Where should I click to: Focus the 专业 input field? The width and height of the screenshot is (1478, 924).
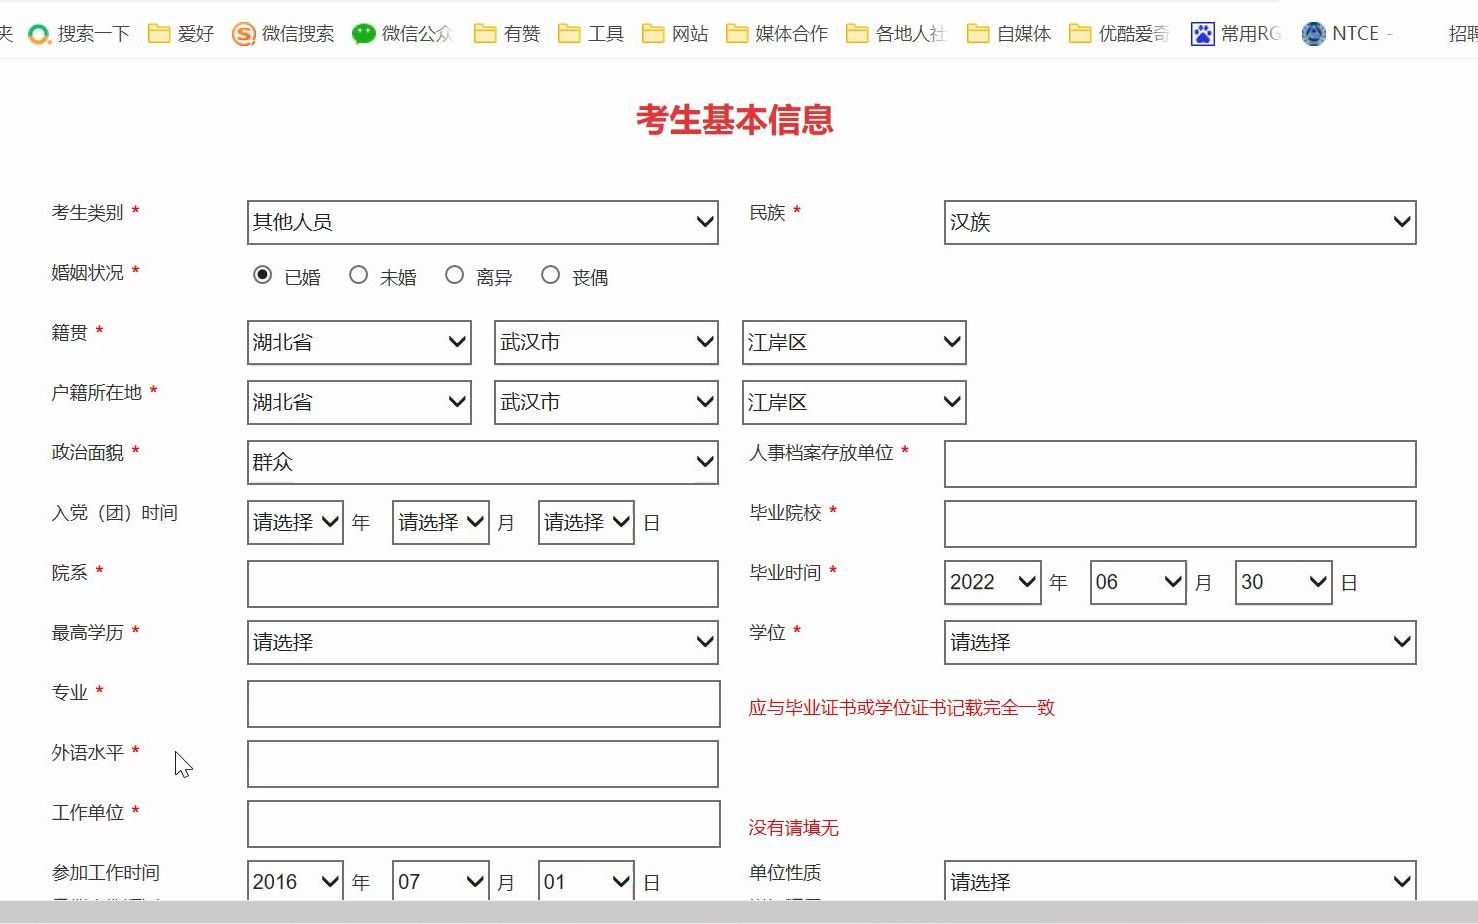[484, 704]
